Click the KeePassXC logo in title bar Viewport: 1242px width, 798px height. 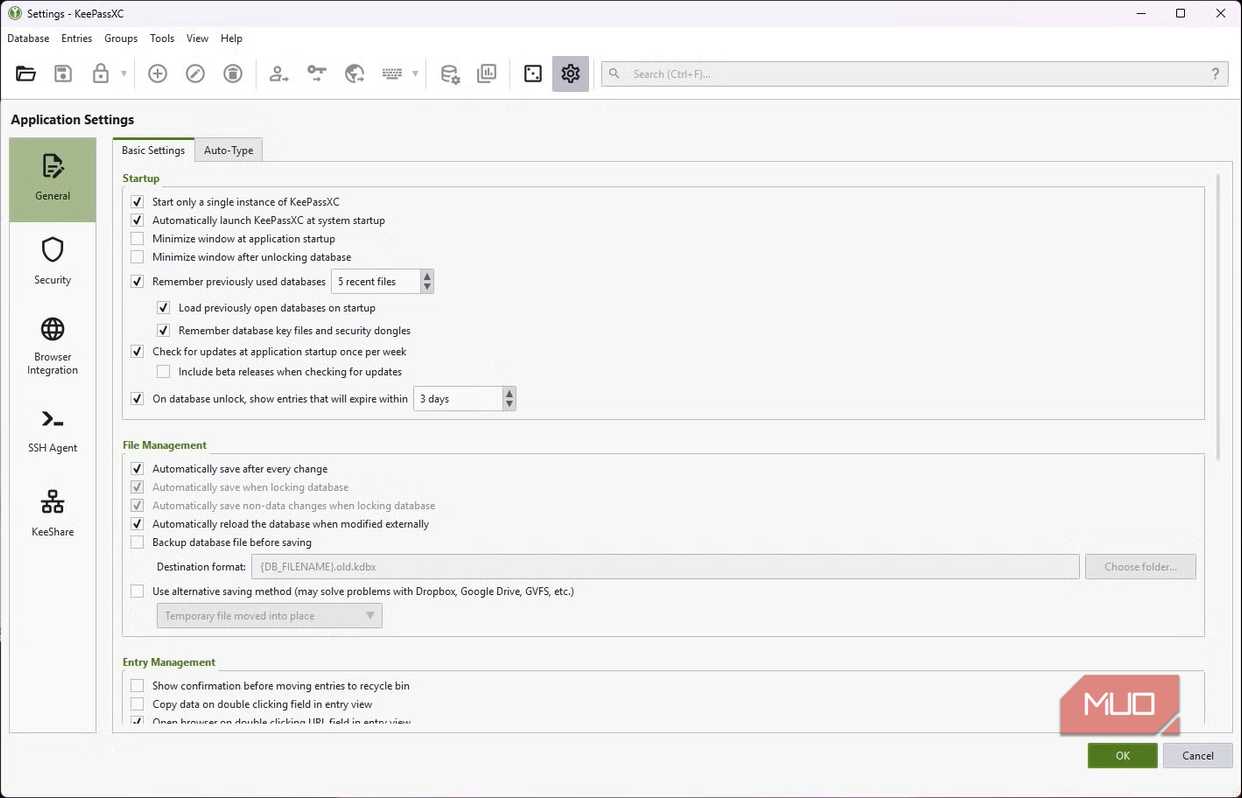click(x=15, y=13)
